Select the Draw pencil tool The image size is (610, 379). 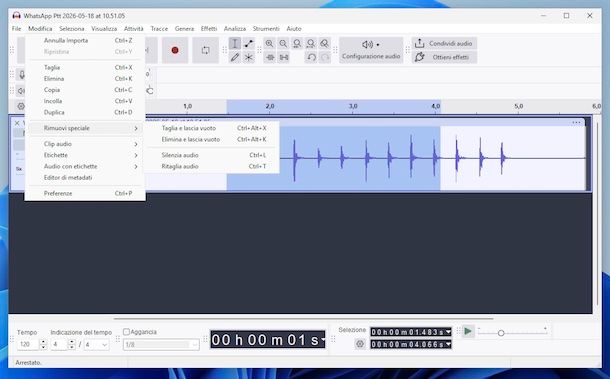click(235, 58)
